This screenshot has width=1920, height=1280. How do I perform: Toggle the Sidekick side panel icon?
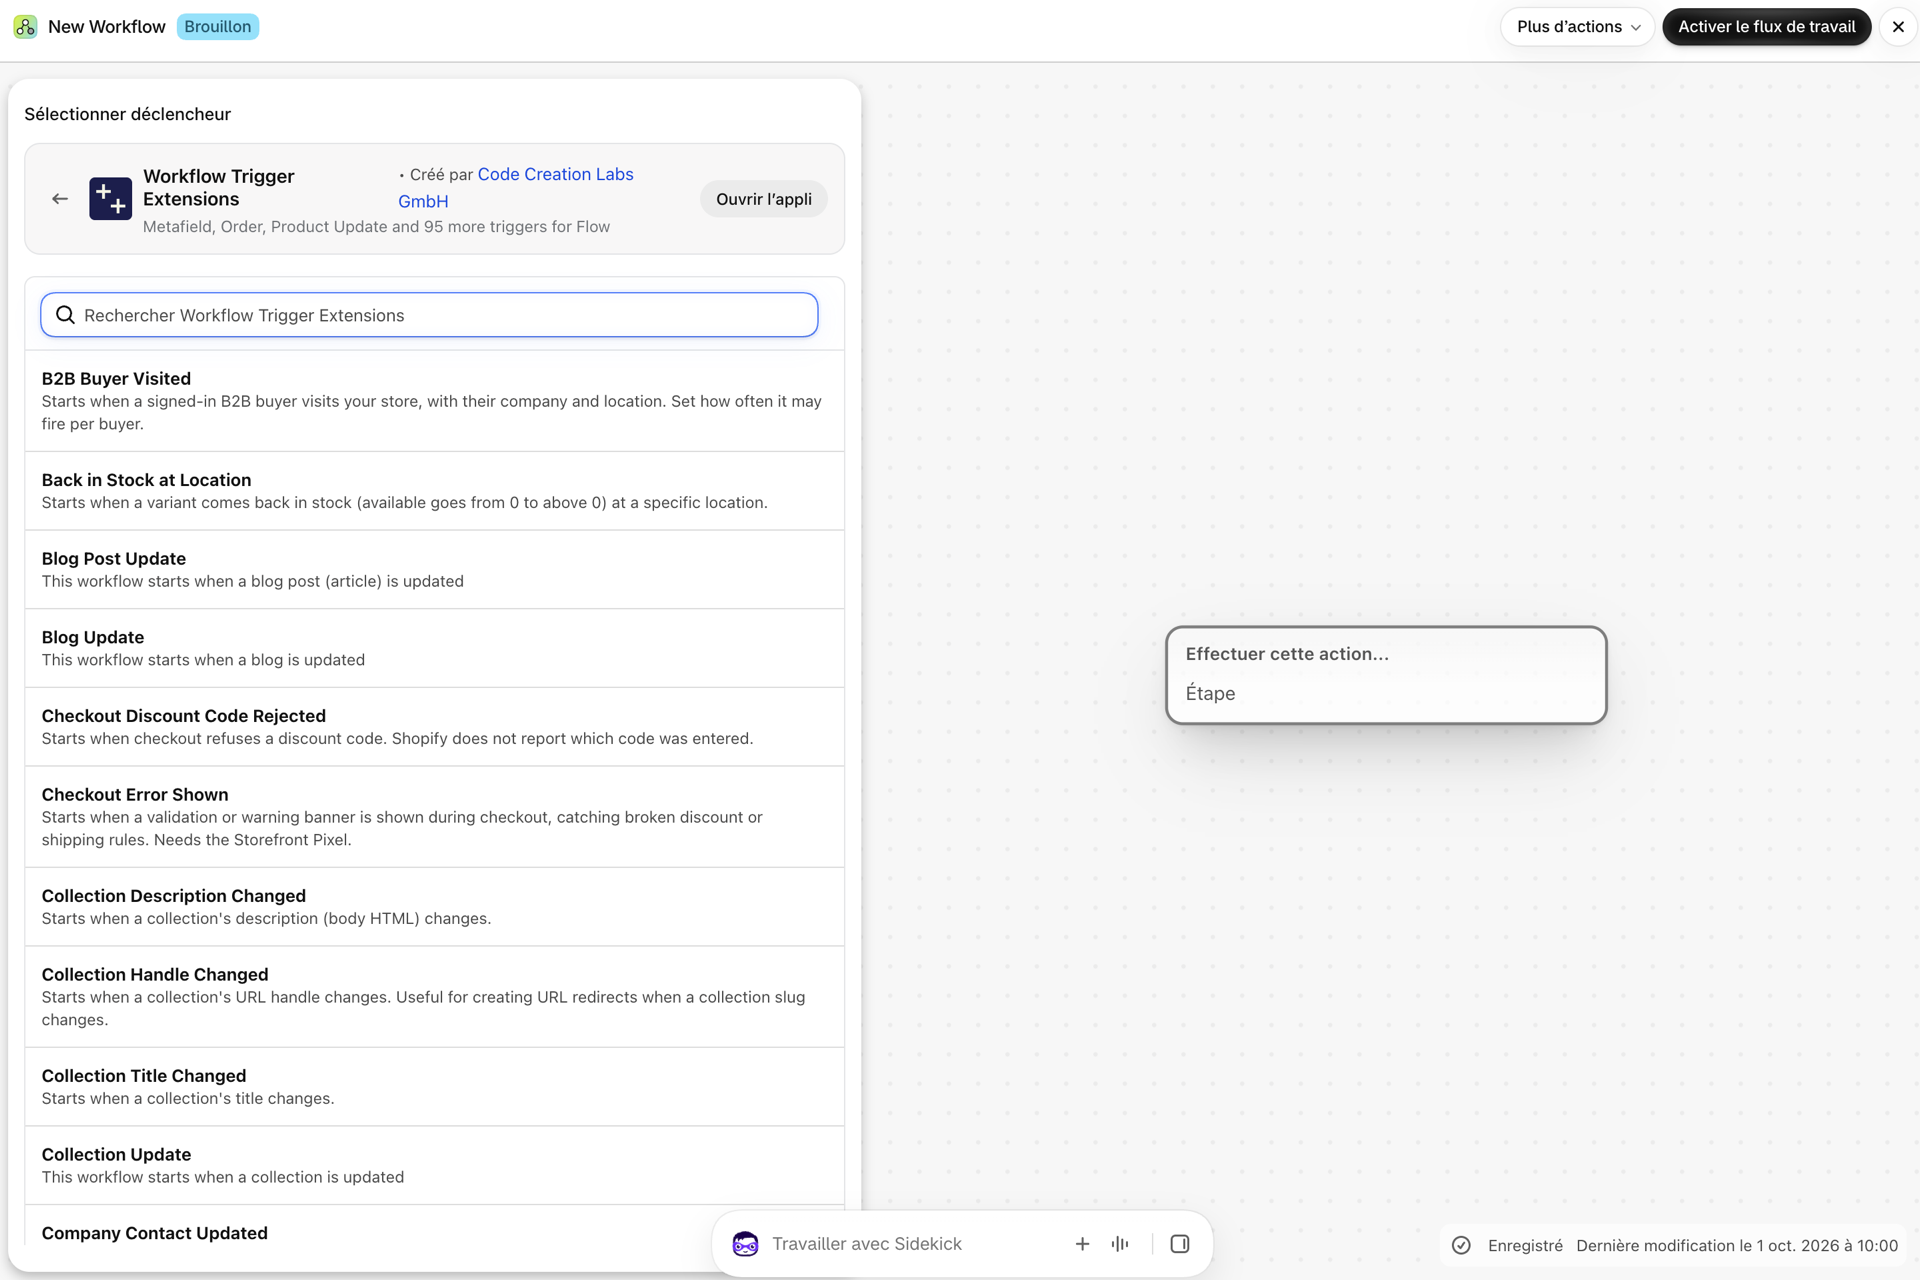(1180, 1244)
